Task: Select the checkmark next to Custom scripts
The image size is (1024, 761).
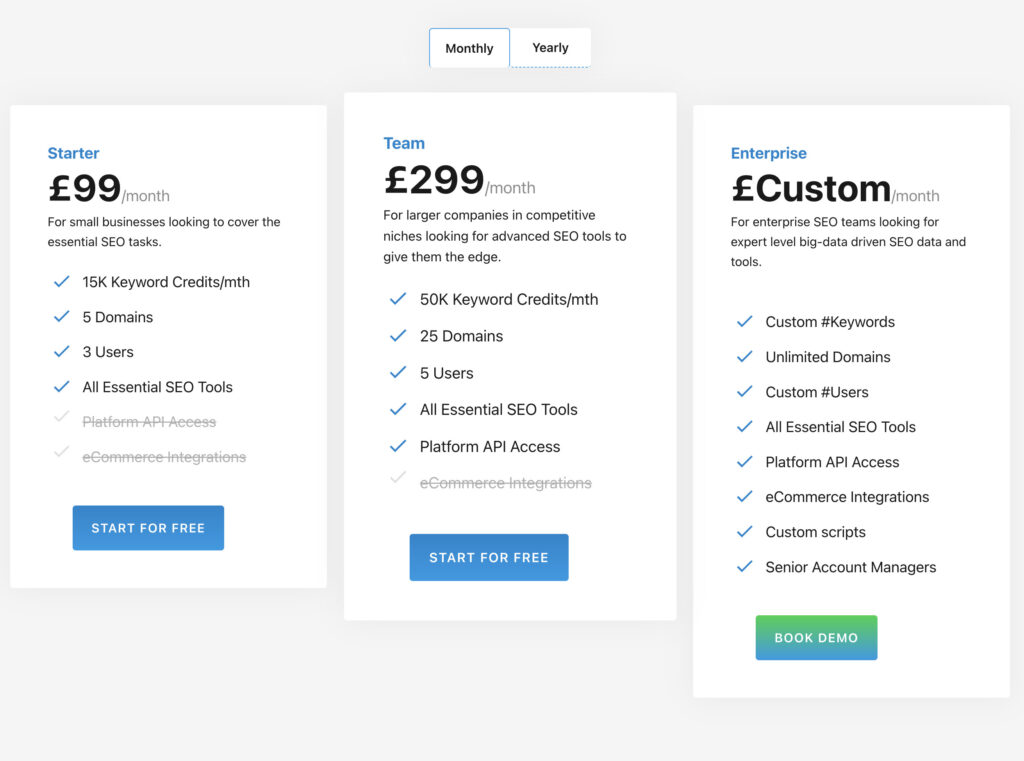Action: point(744,532)
